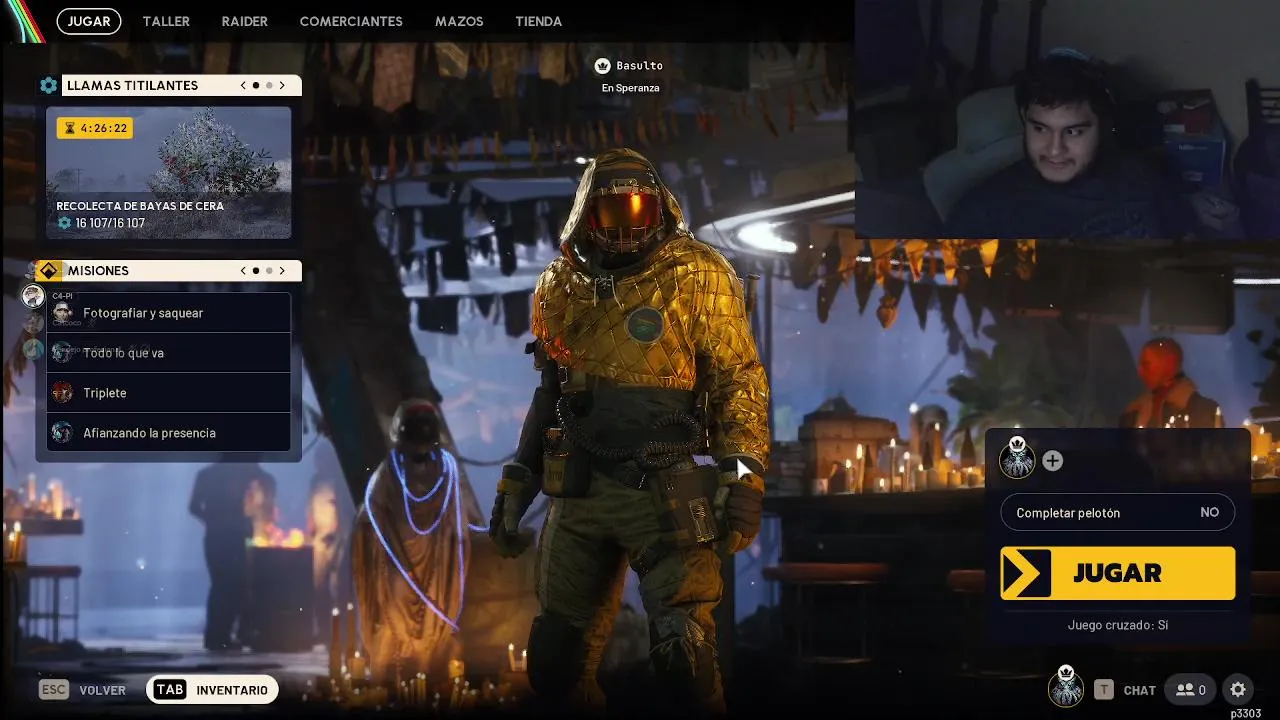The width and height of the screenshot is (1280, 720).
Task: Click the squad leader avatar in party panel
Action: tap(1018, 458)
